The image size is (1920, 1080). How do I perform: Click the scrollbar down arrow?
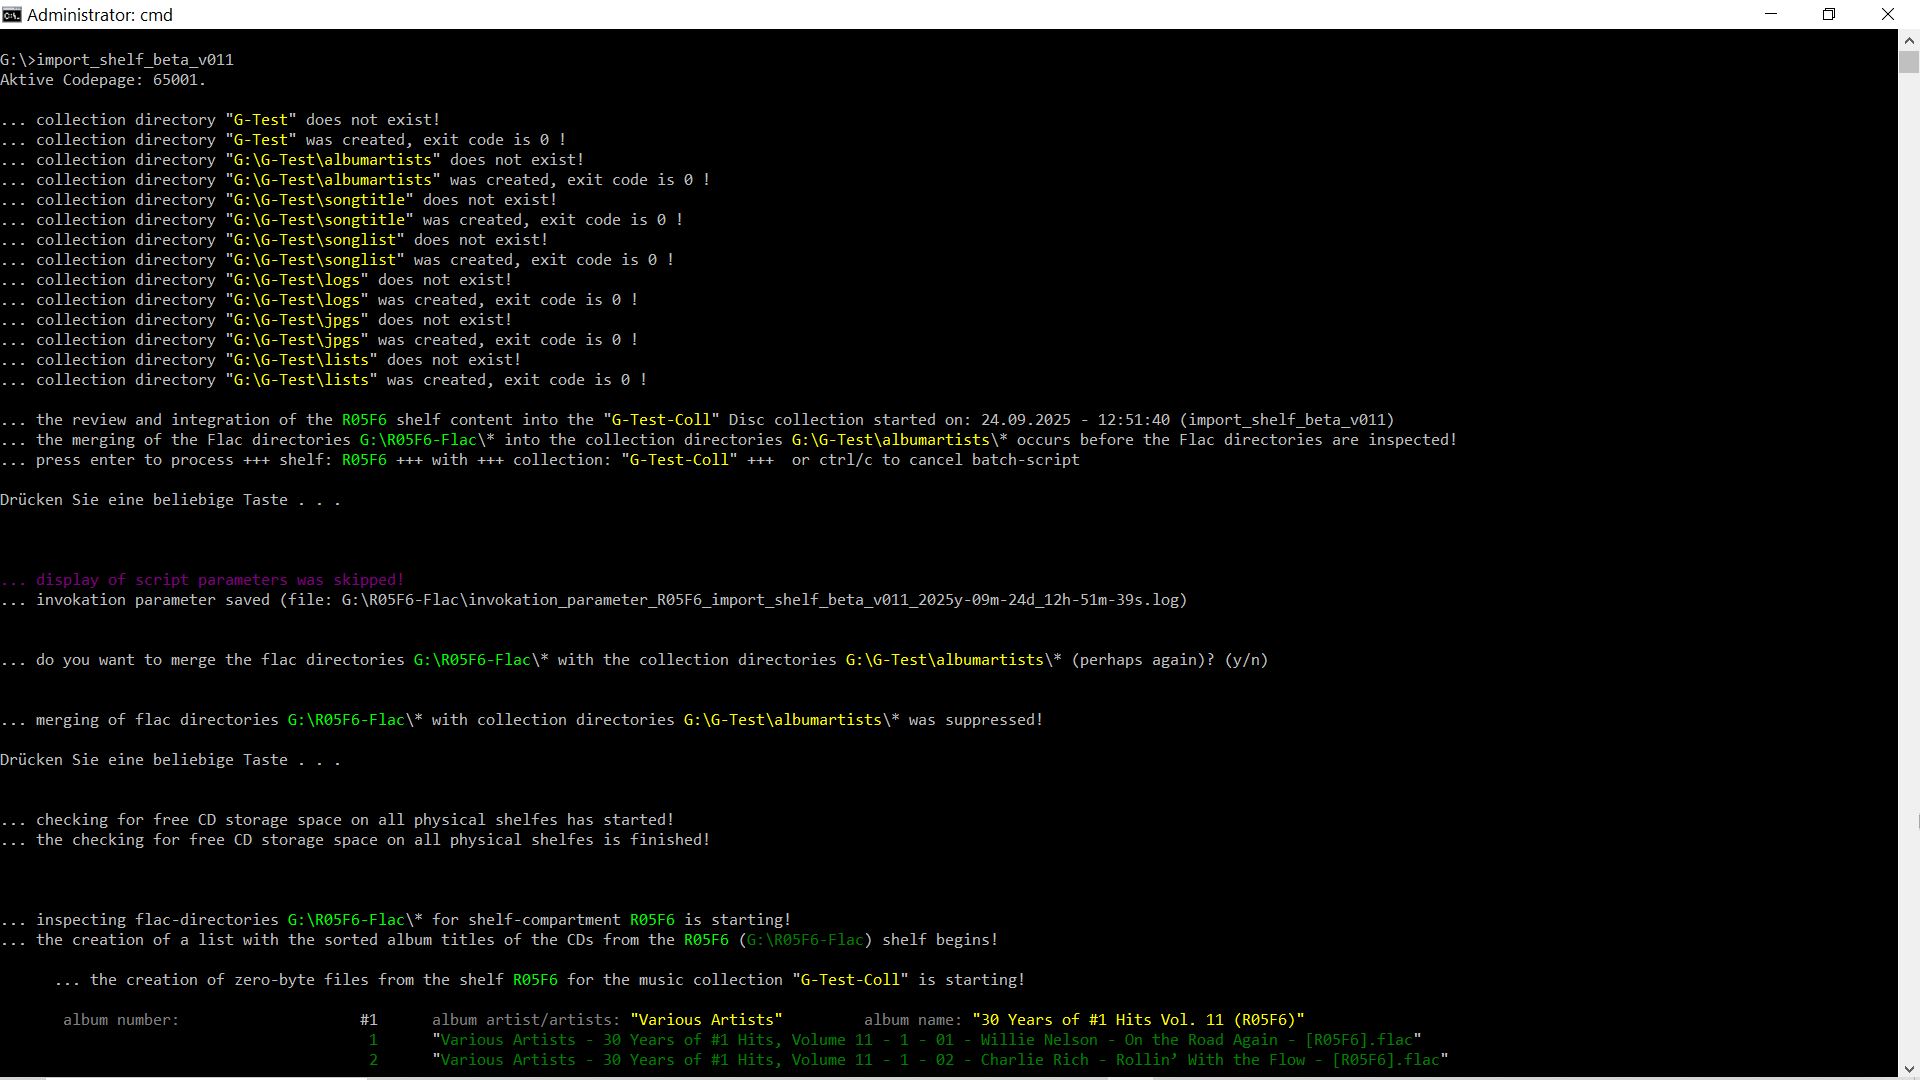(x=1908, y=1068)
